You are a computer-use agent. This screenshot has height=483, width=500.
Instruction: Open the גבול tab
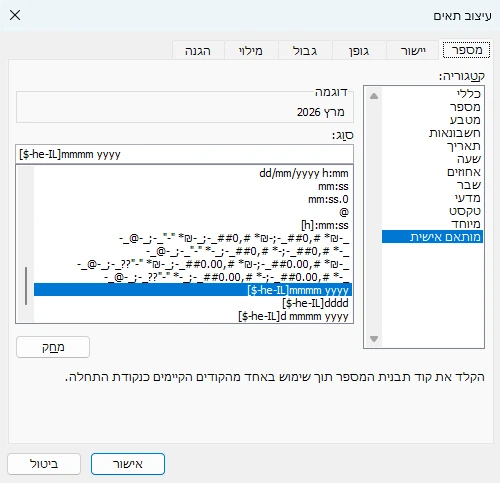point(305,51)
